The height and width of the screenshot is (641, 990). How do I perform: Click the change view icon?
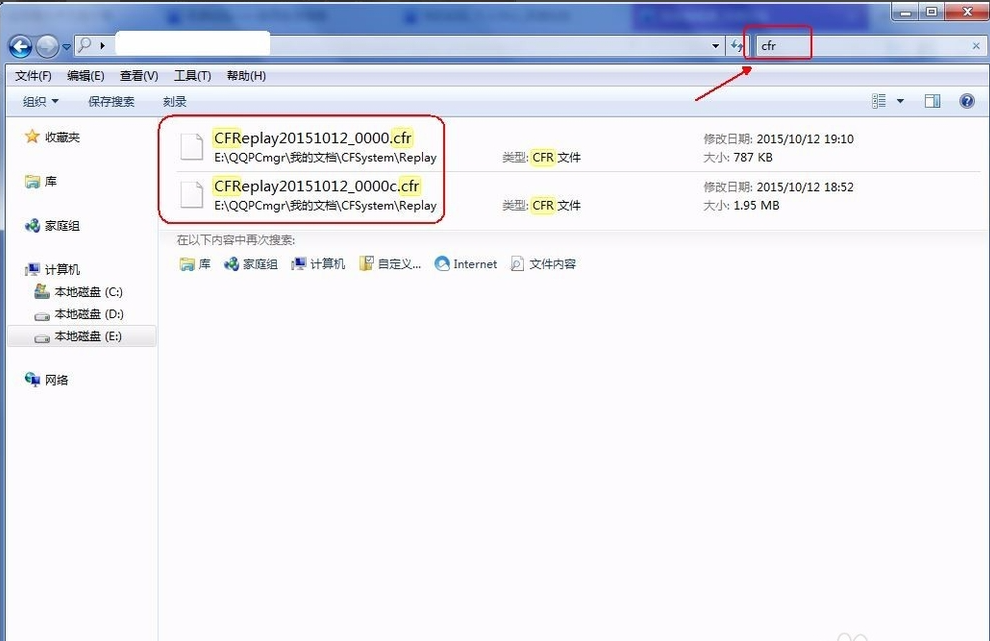point(879,101)
